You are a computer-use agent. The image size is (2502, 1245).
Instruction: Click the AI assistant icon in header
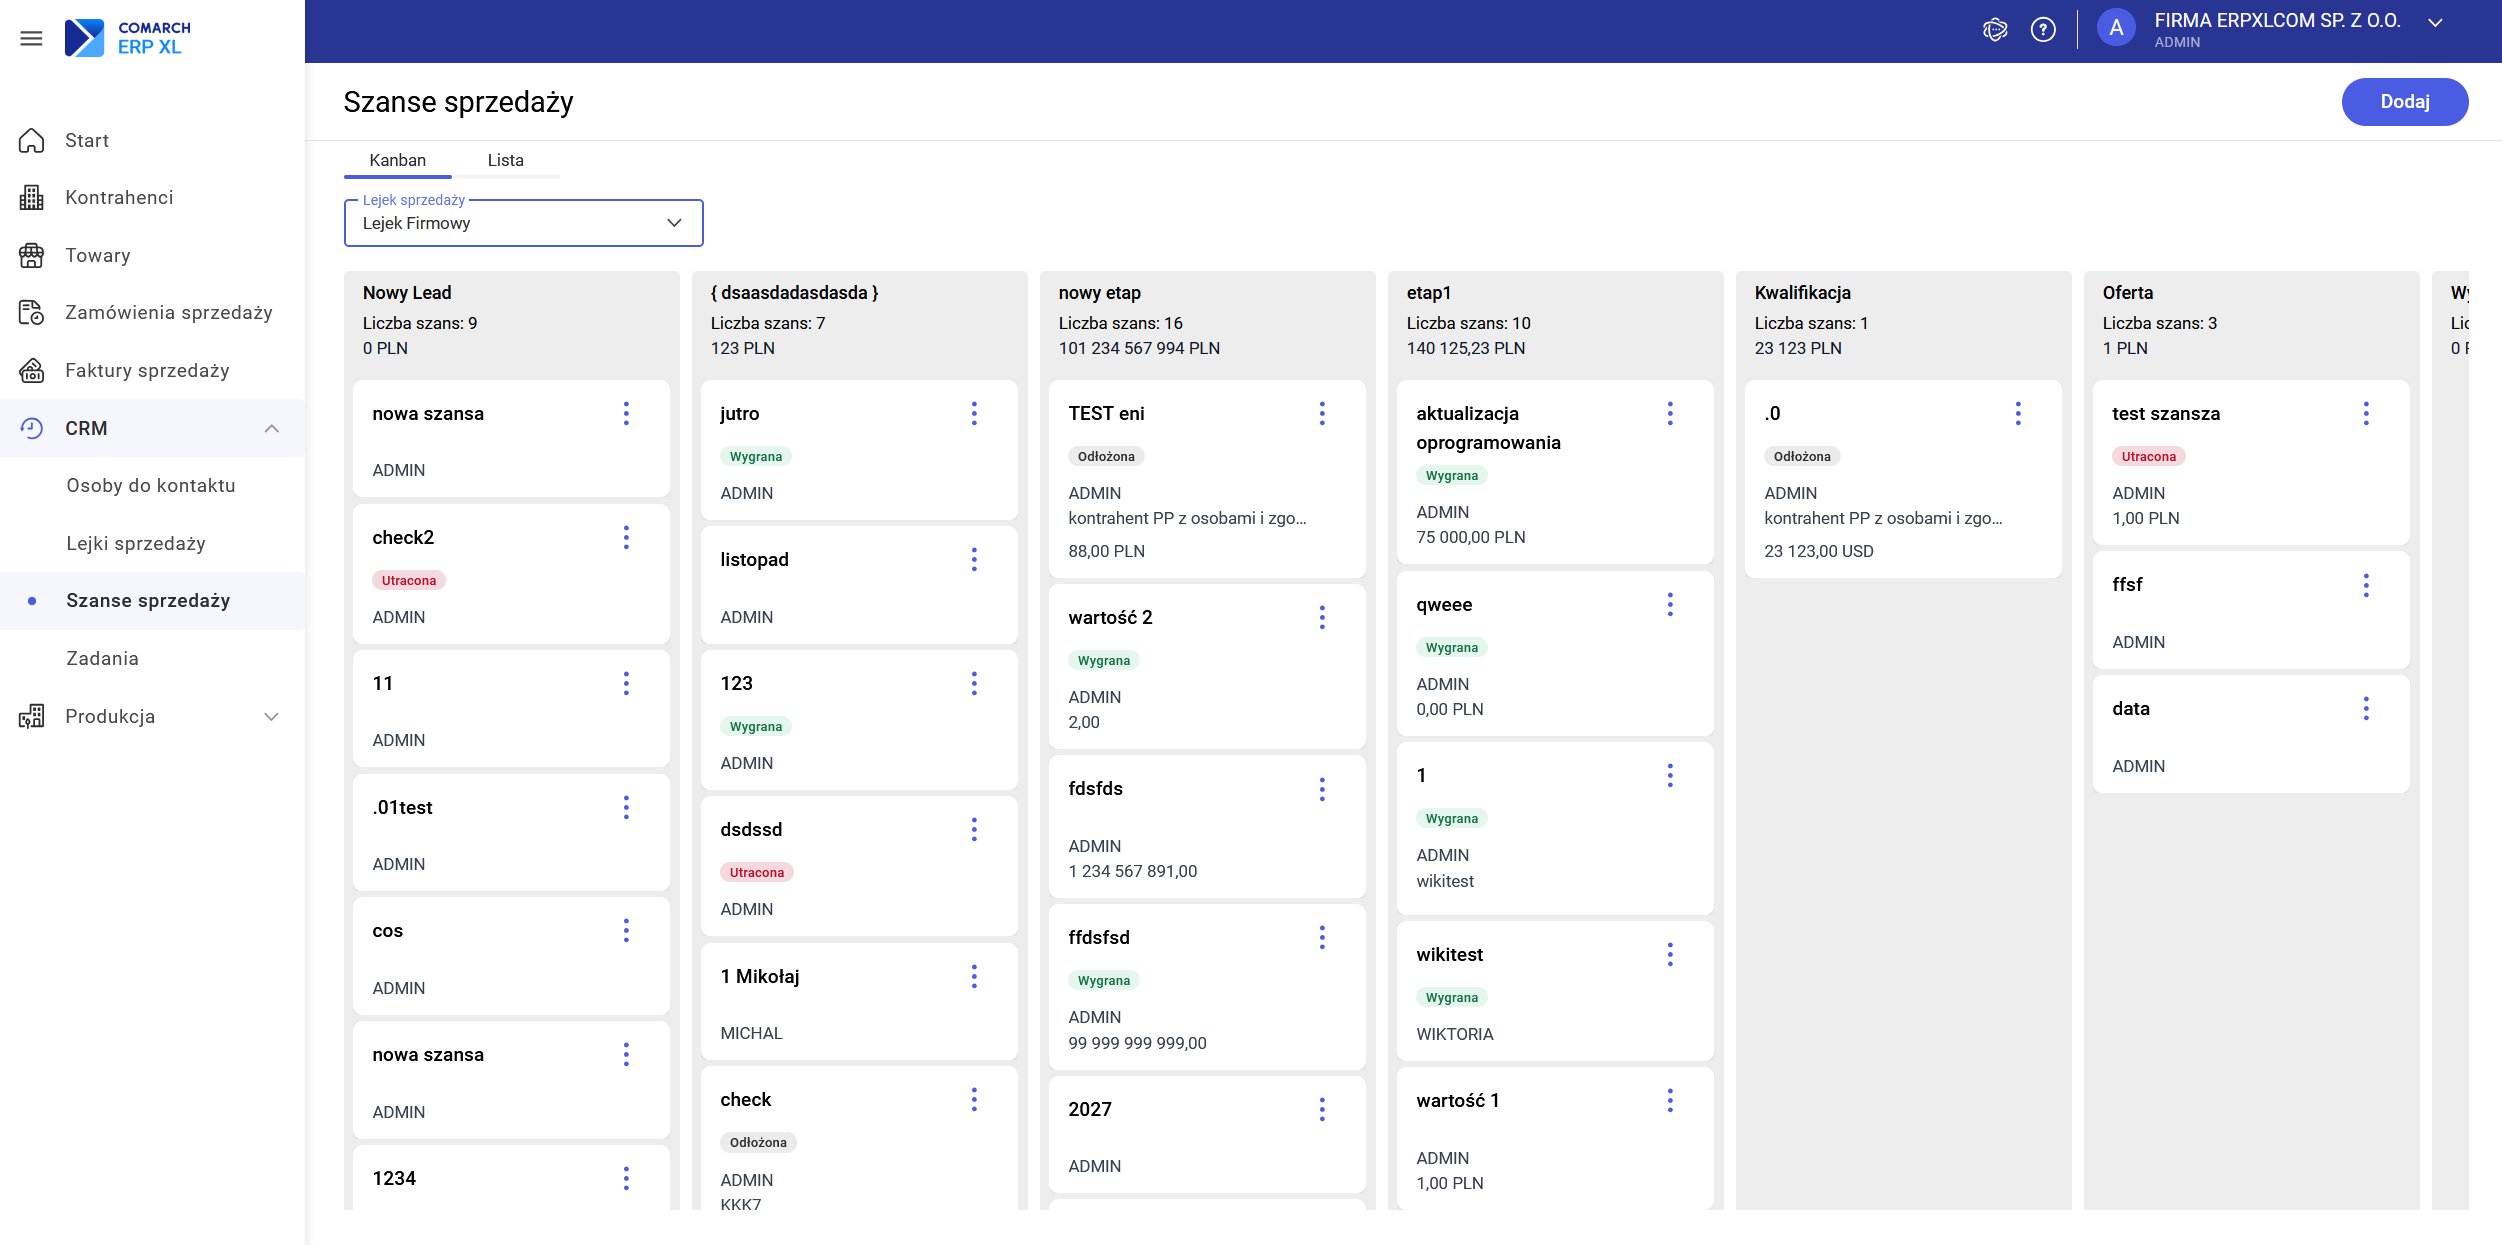pos(1994,30)
